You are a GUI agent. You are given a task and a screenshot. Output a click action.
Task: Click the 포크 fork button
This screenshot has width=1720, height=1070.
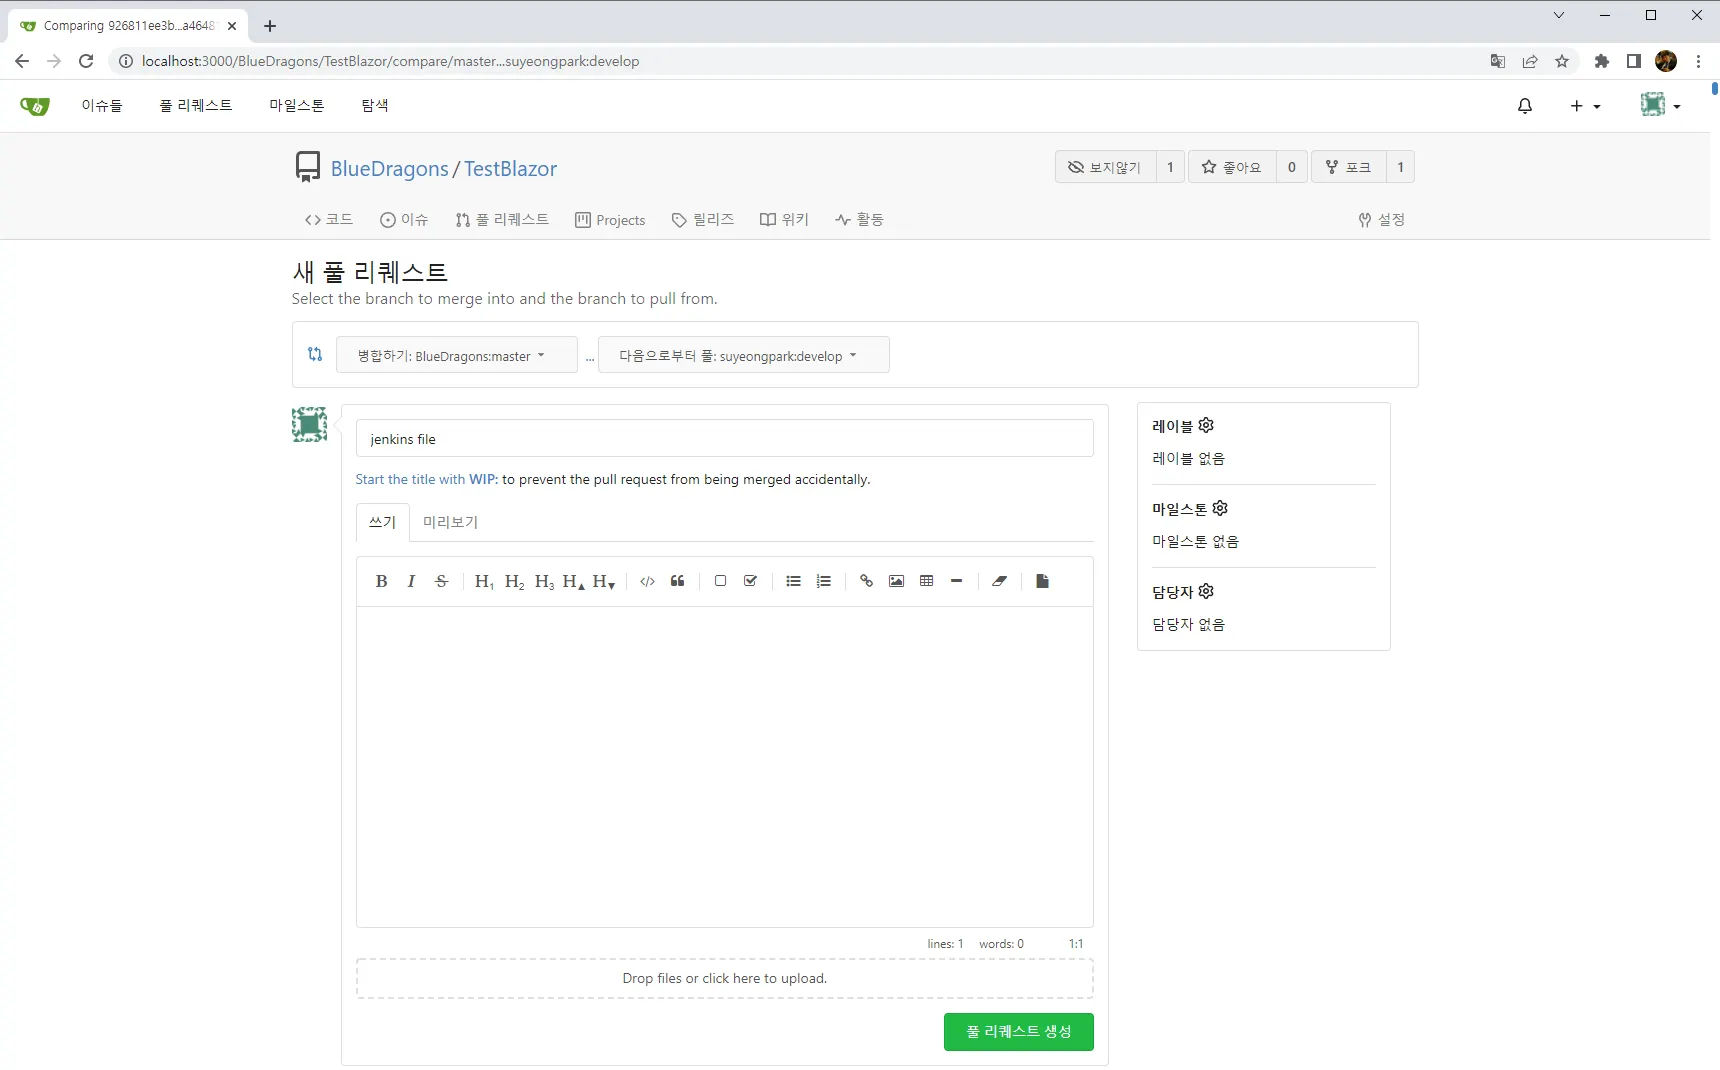[1348, 167]
